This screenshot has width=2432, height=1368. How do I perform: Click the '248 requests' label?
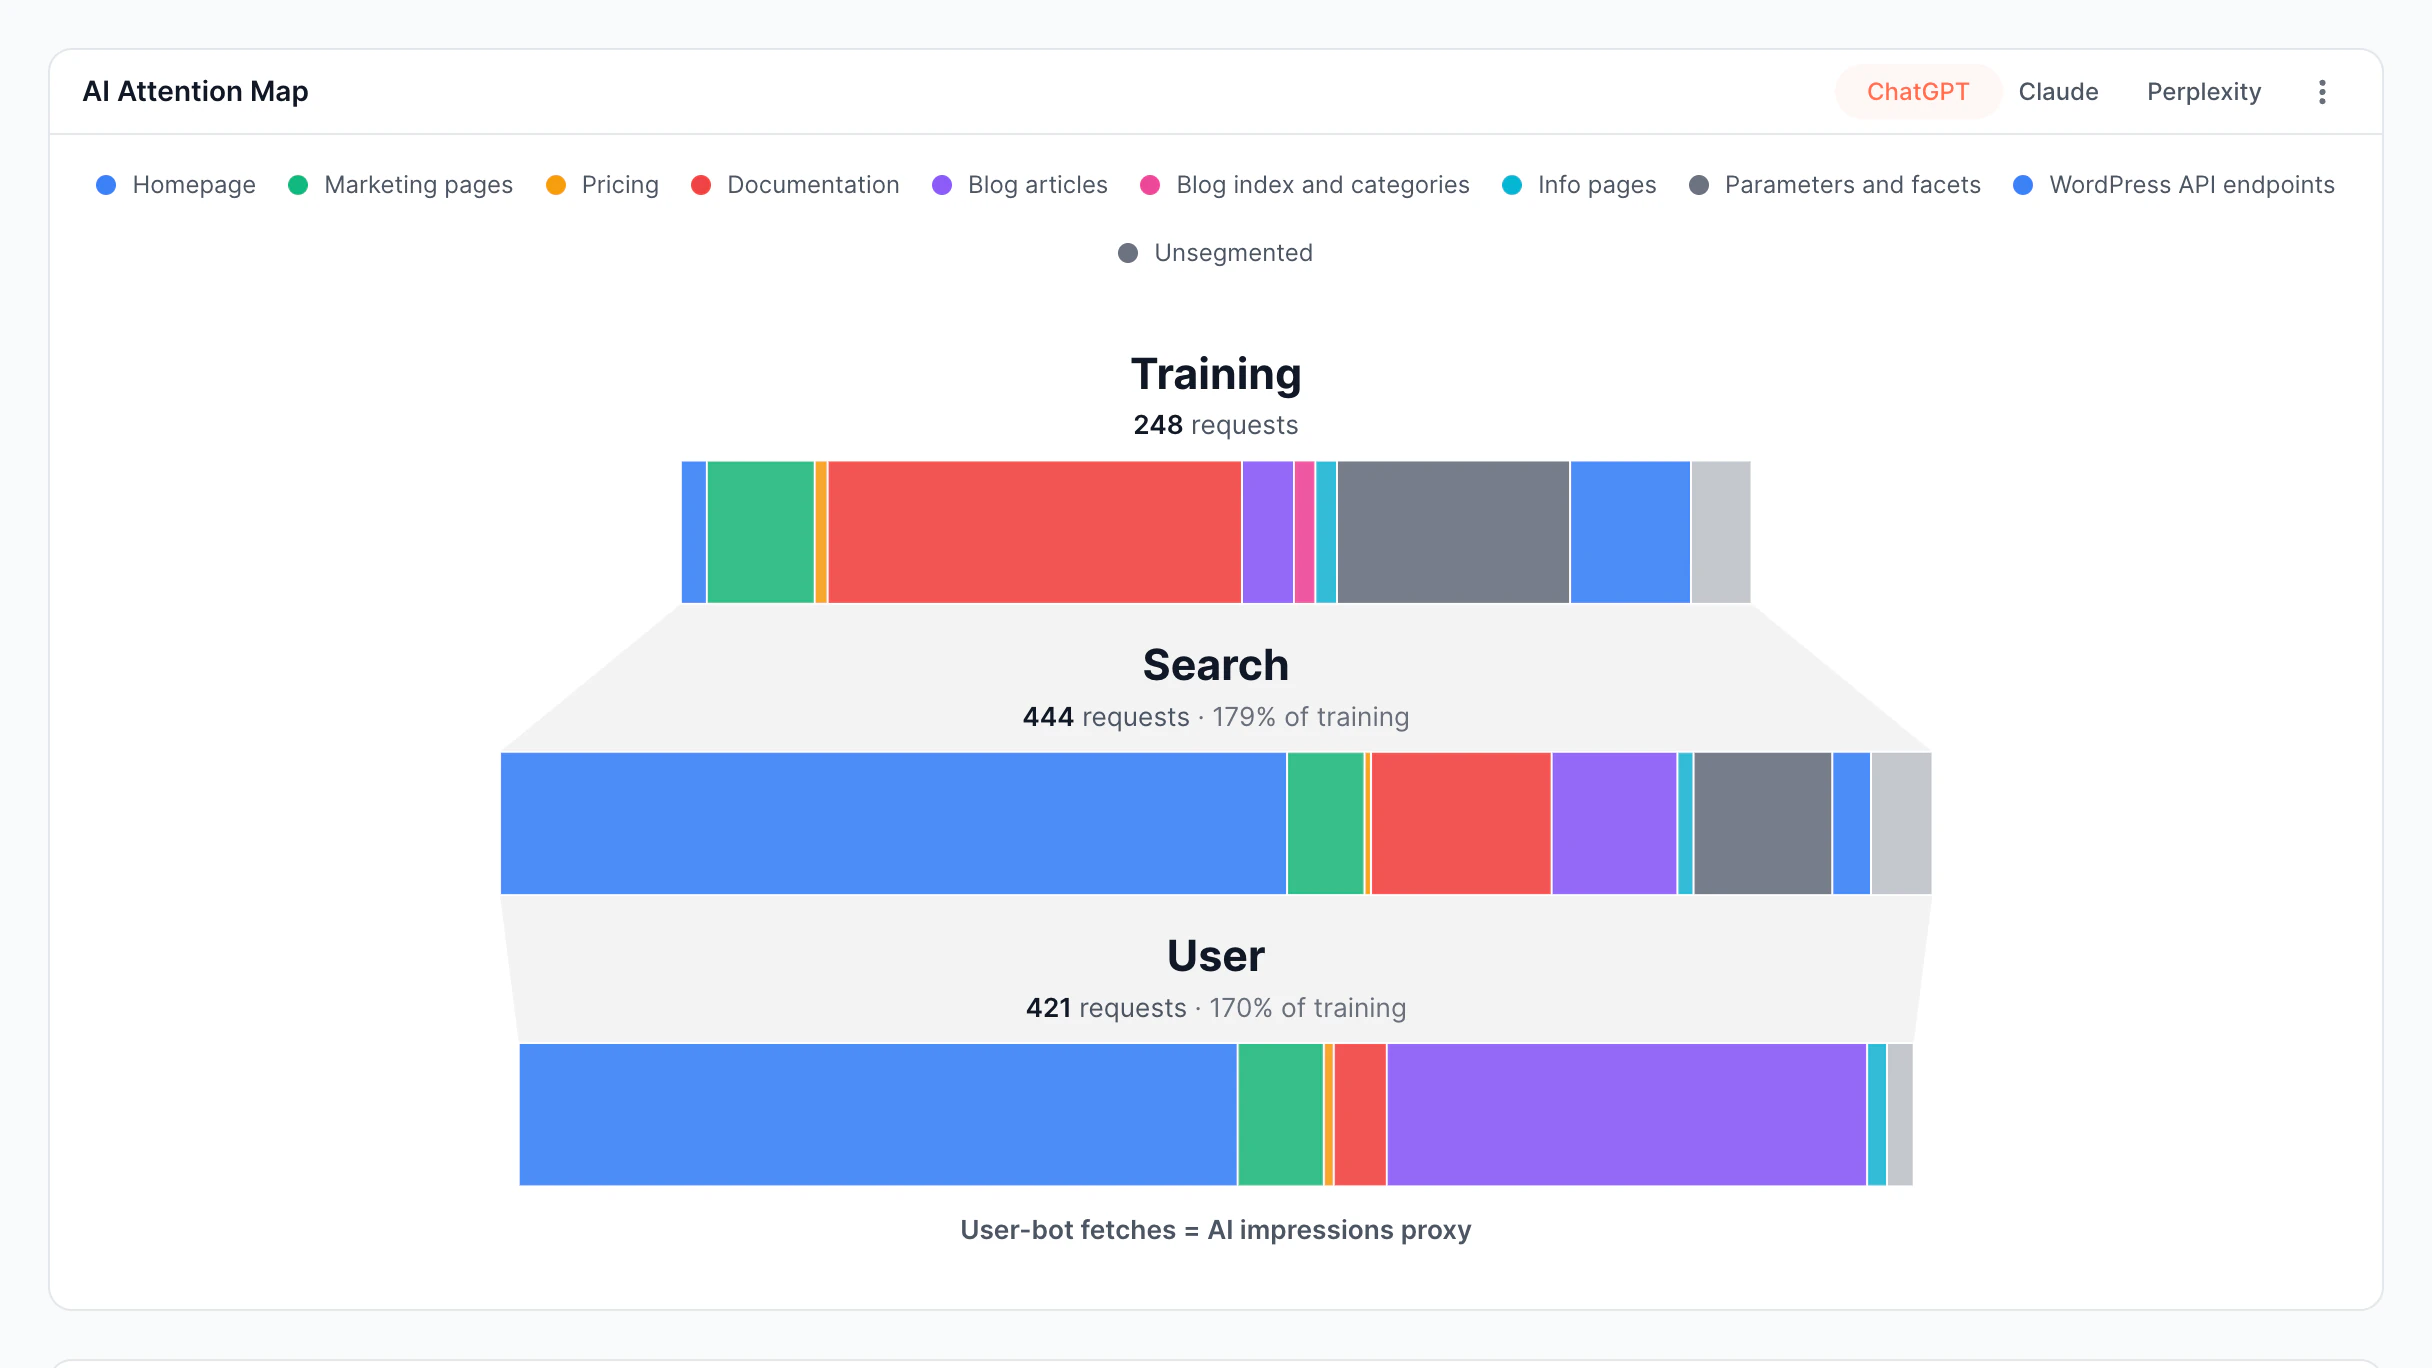tap(1216, 425)
